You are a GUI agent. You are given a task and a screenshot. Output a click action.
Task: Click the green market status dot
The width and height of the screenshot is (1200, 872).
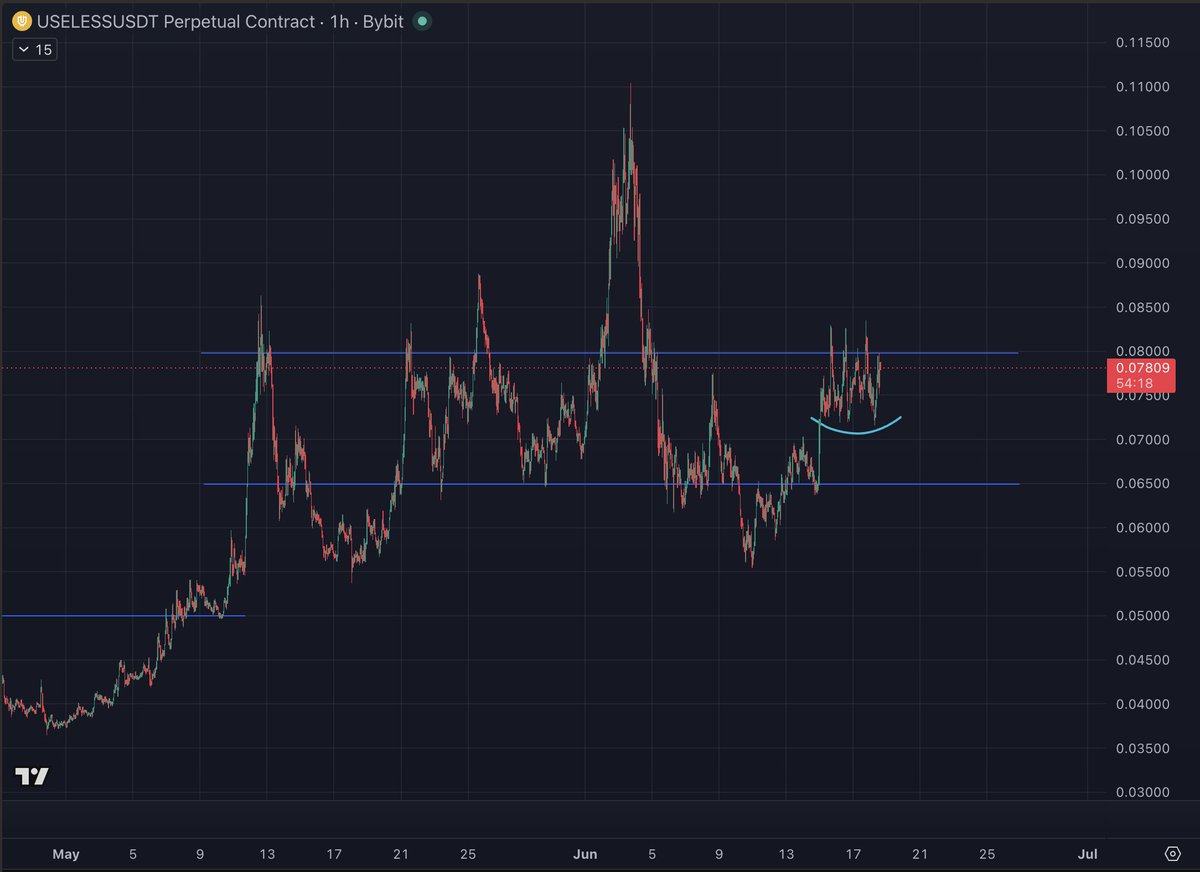(x=423, y=21)
